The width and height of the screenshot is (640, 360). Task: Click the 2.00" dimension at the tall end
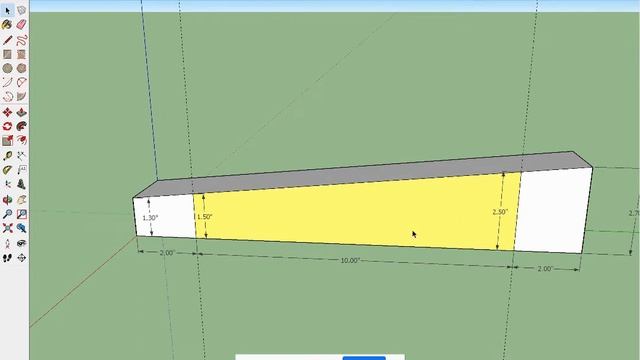(545, 269)
